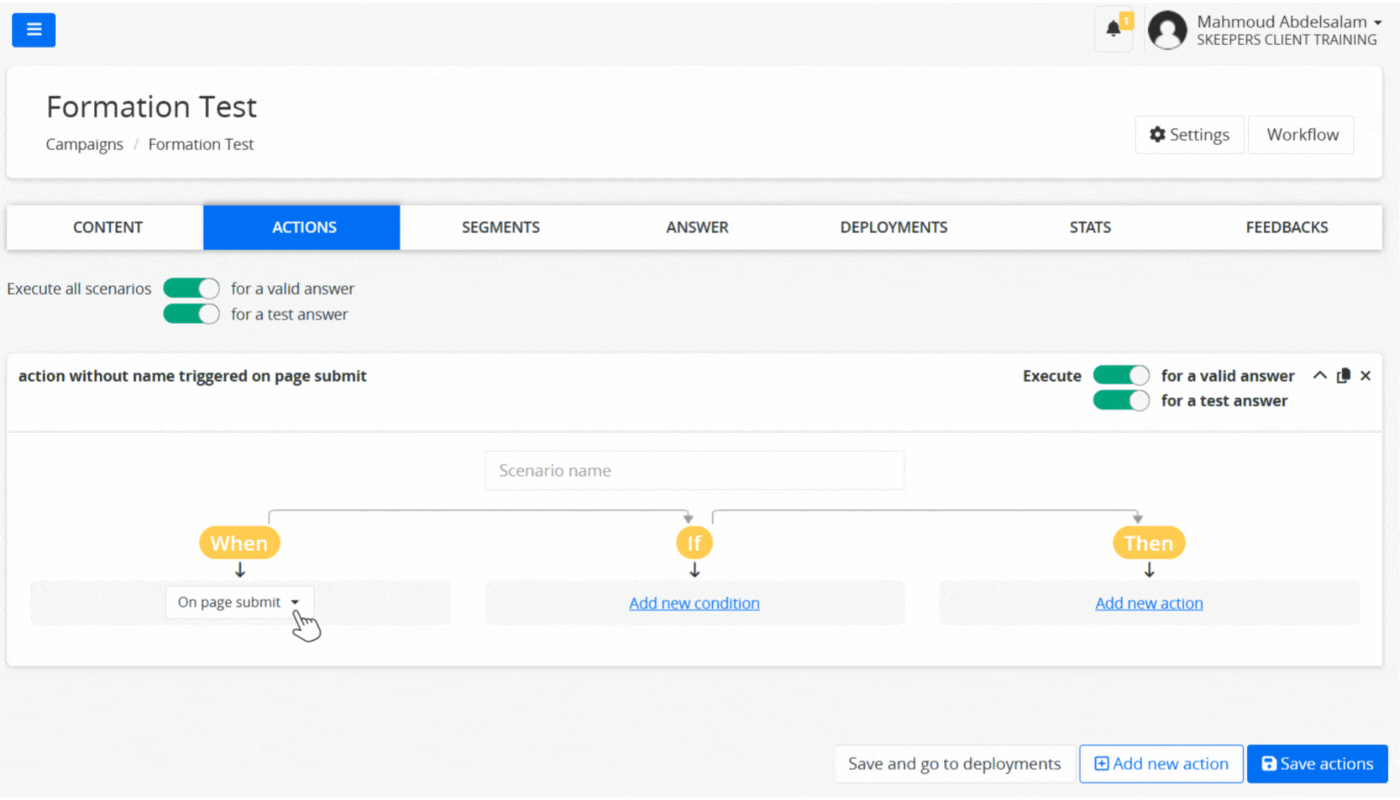This screenshot has height=800, width=1400.
Task: Disable scenario Execute for a test answer
Action: [1120, 401]
